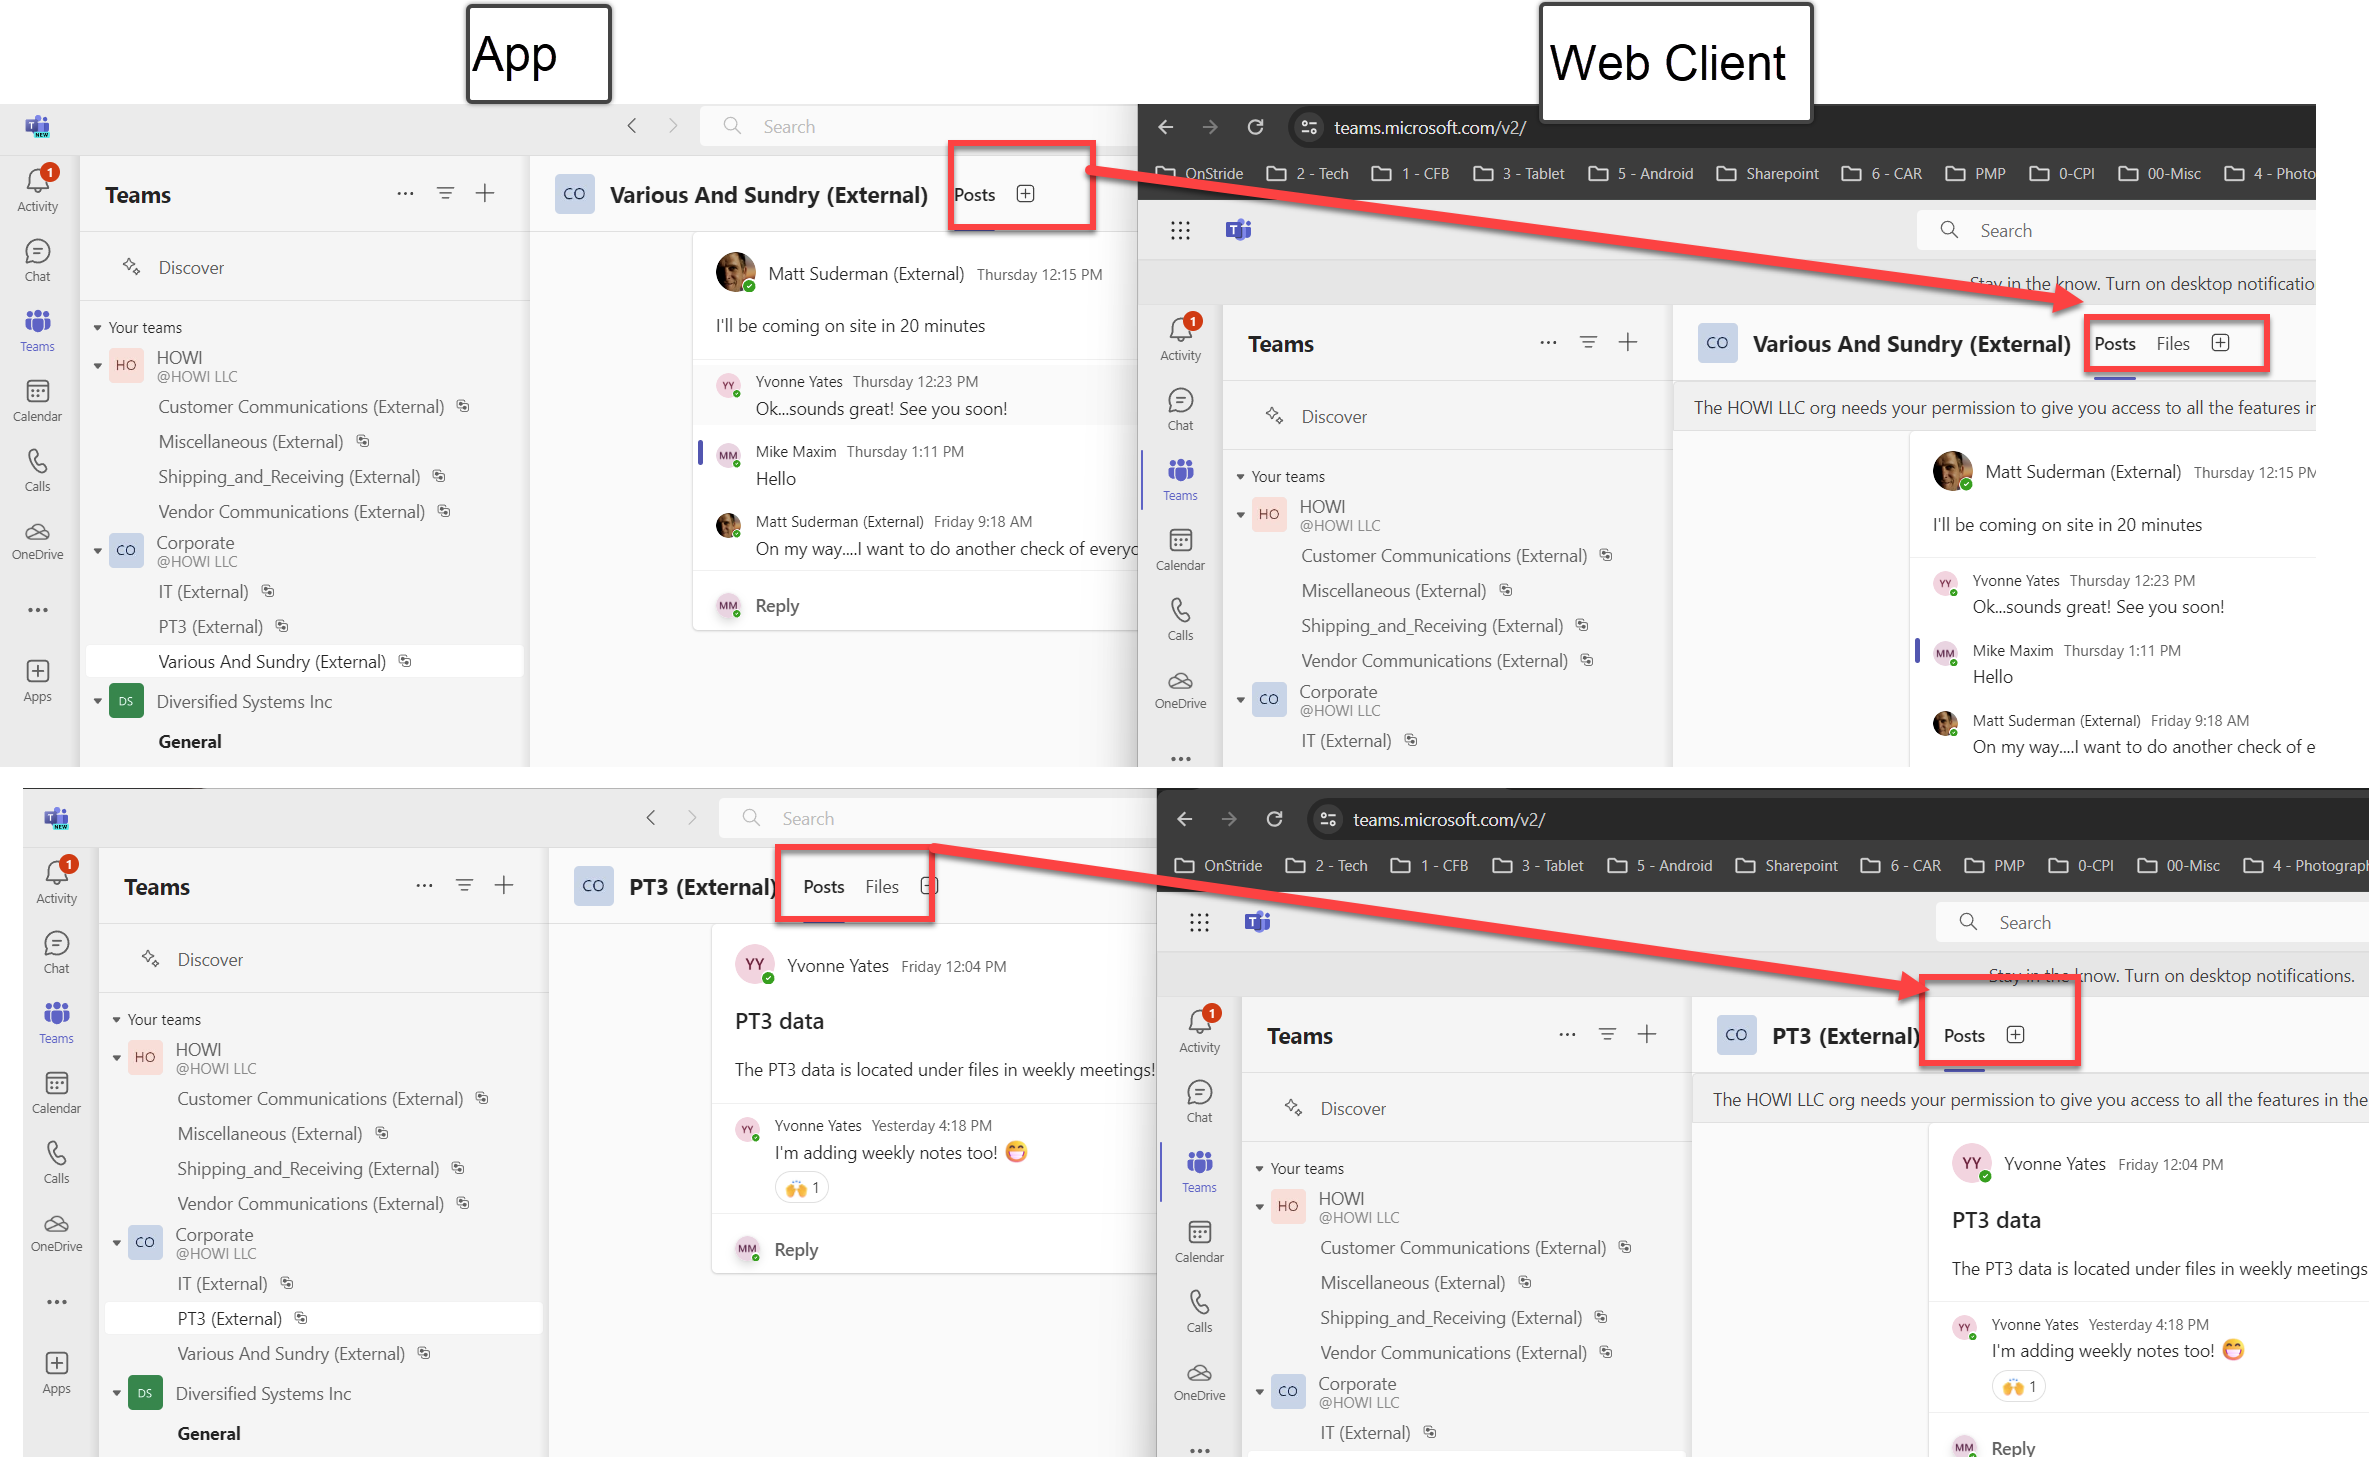Screen dimensions: 2369x1457
Task: Open Activity in the top web client sidebar
Action: click(x=1181, y=338)
